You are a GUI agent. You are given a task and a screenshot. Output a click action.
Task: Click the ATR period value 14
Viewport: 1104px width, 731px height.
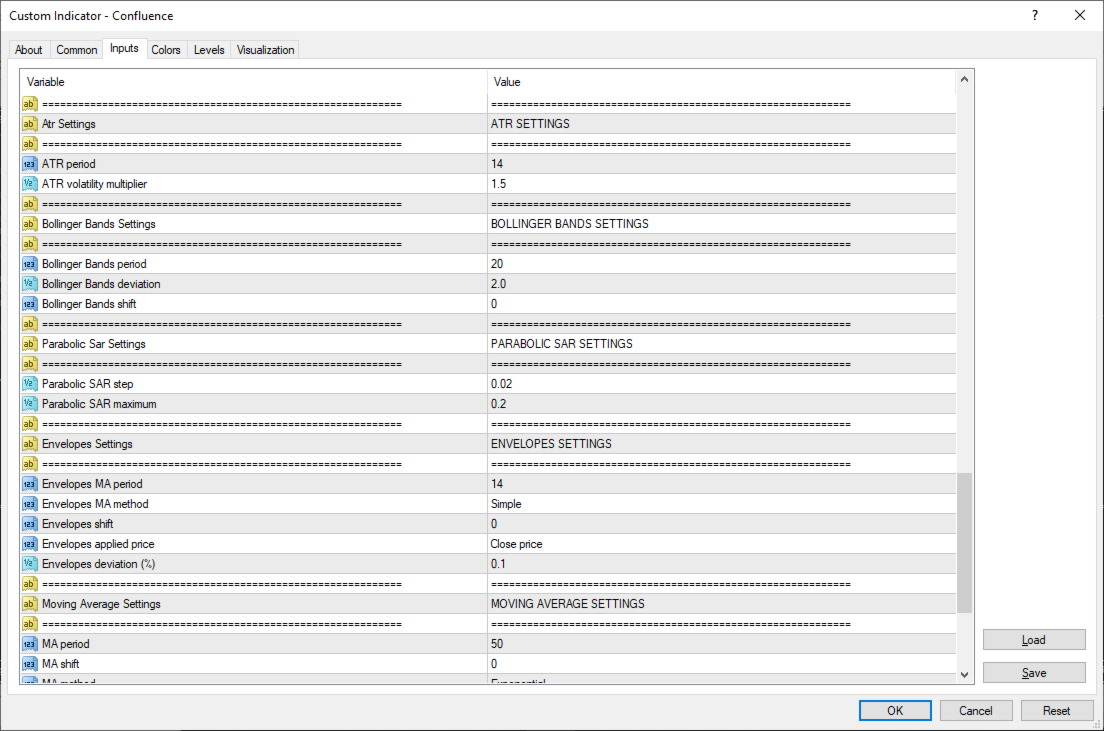[497, 164]
